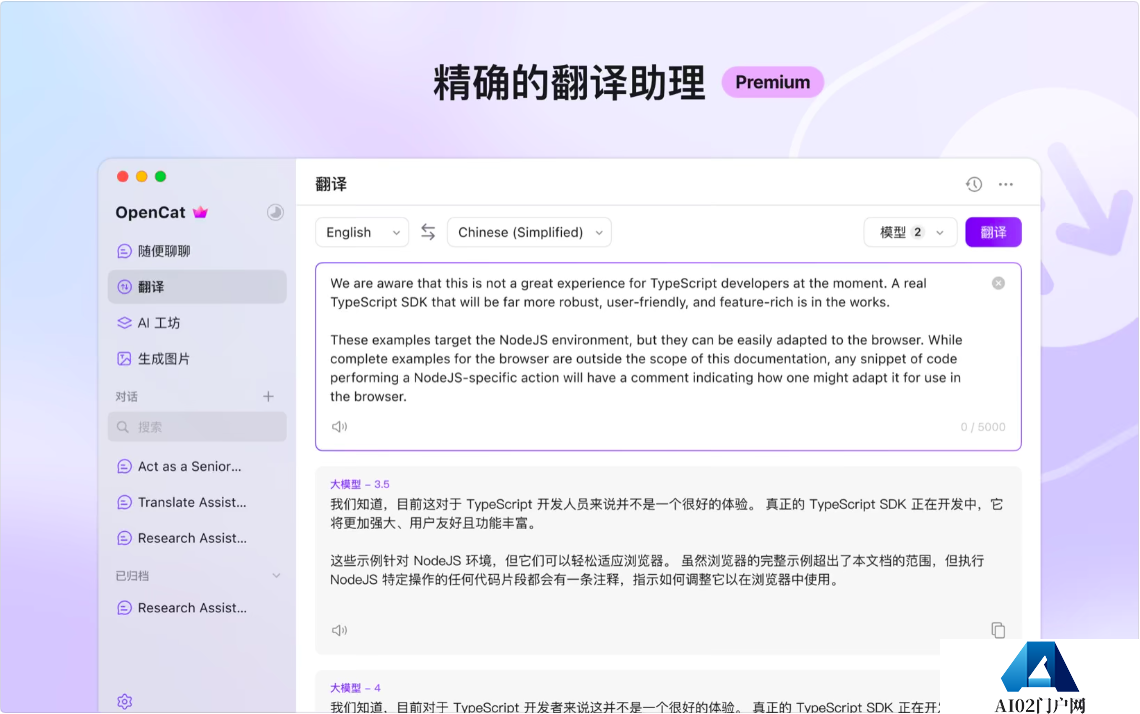This screenshot has height=714, width=1140.
Task: Copy the 大模型 – 3.5 translation result
Action: [x=998, y=630]
